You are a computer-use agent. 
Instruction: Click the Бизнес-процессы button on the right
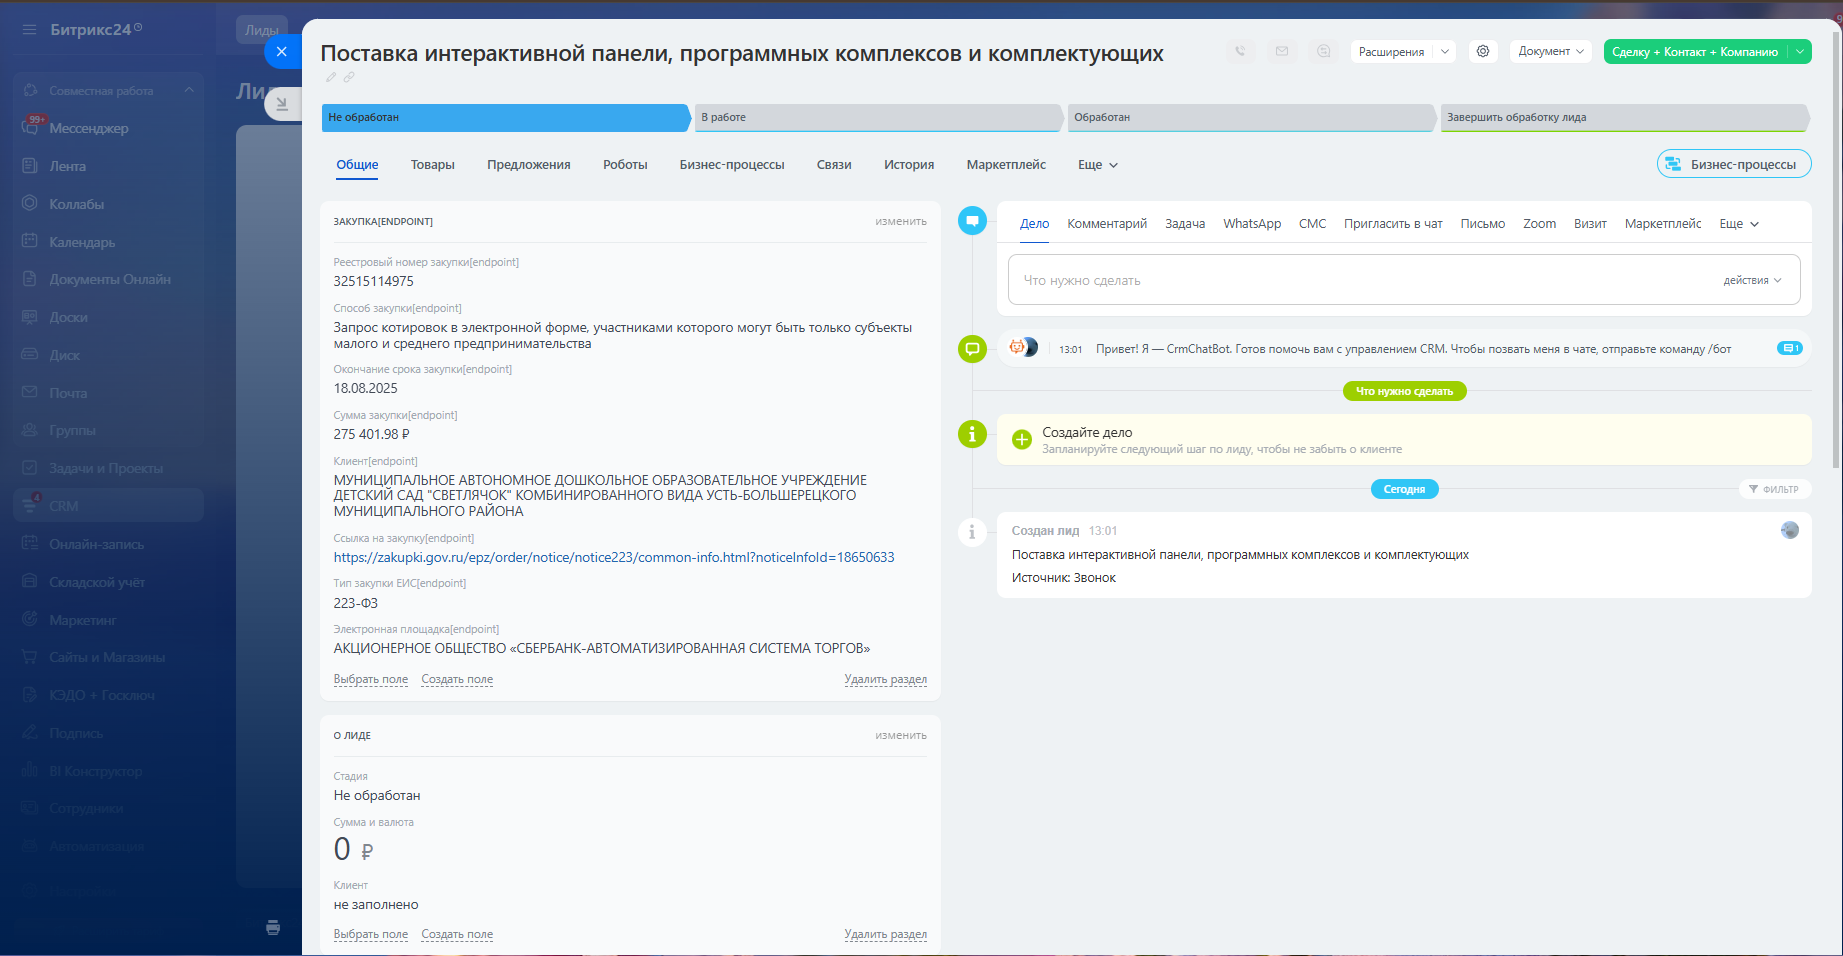(x=1733, y=164)
